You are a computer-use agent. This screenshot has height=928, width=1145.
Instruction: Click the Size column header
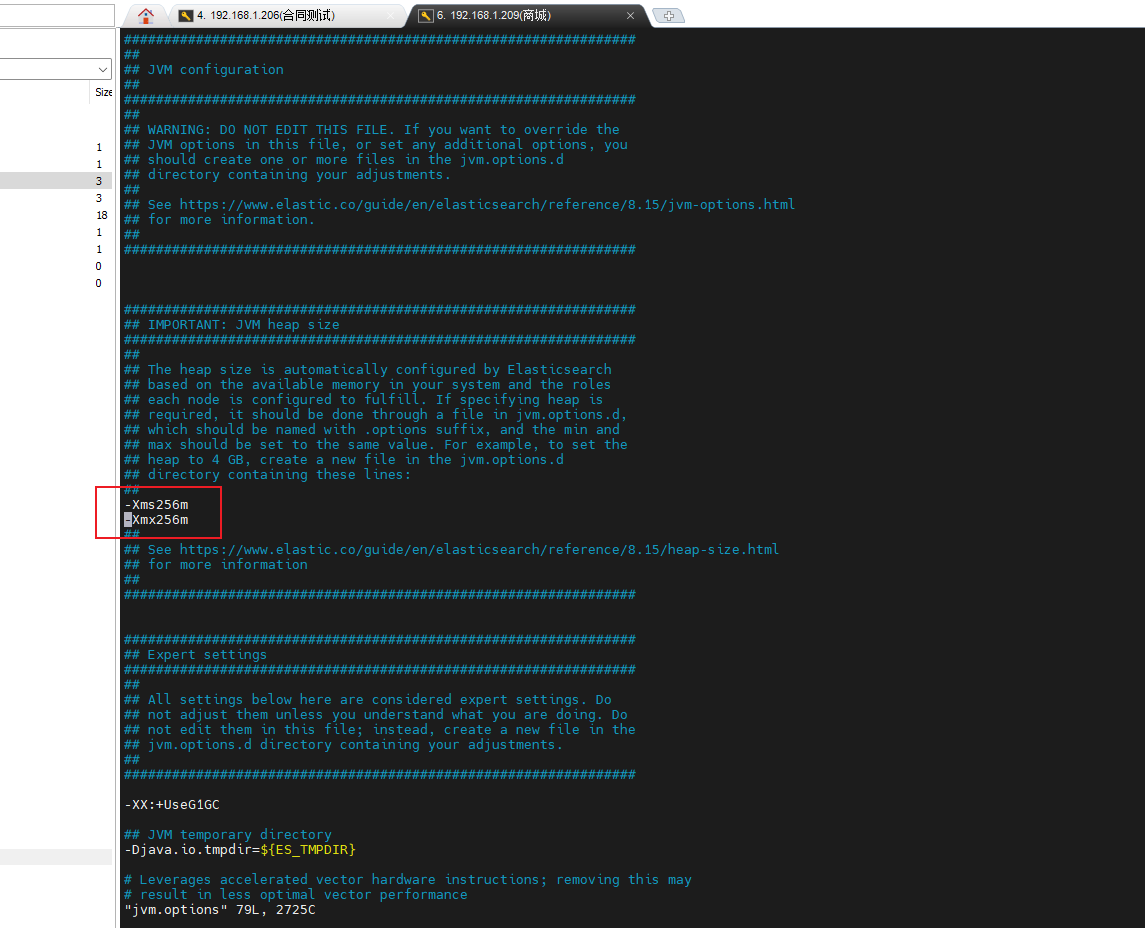point(104,92)
